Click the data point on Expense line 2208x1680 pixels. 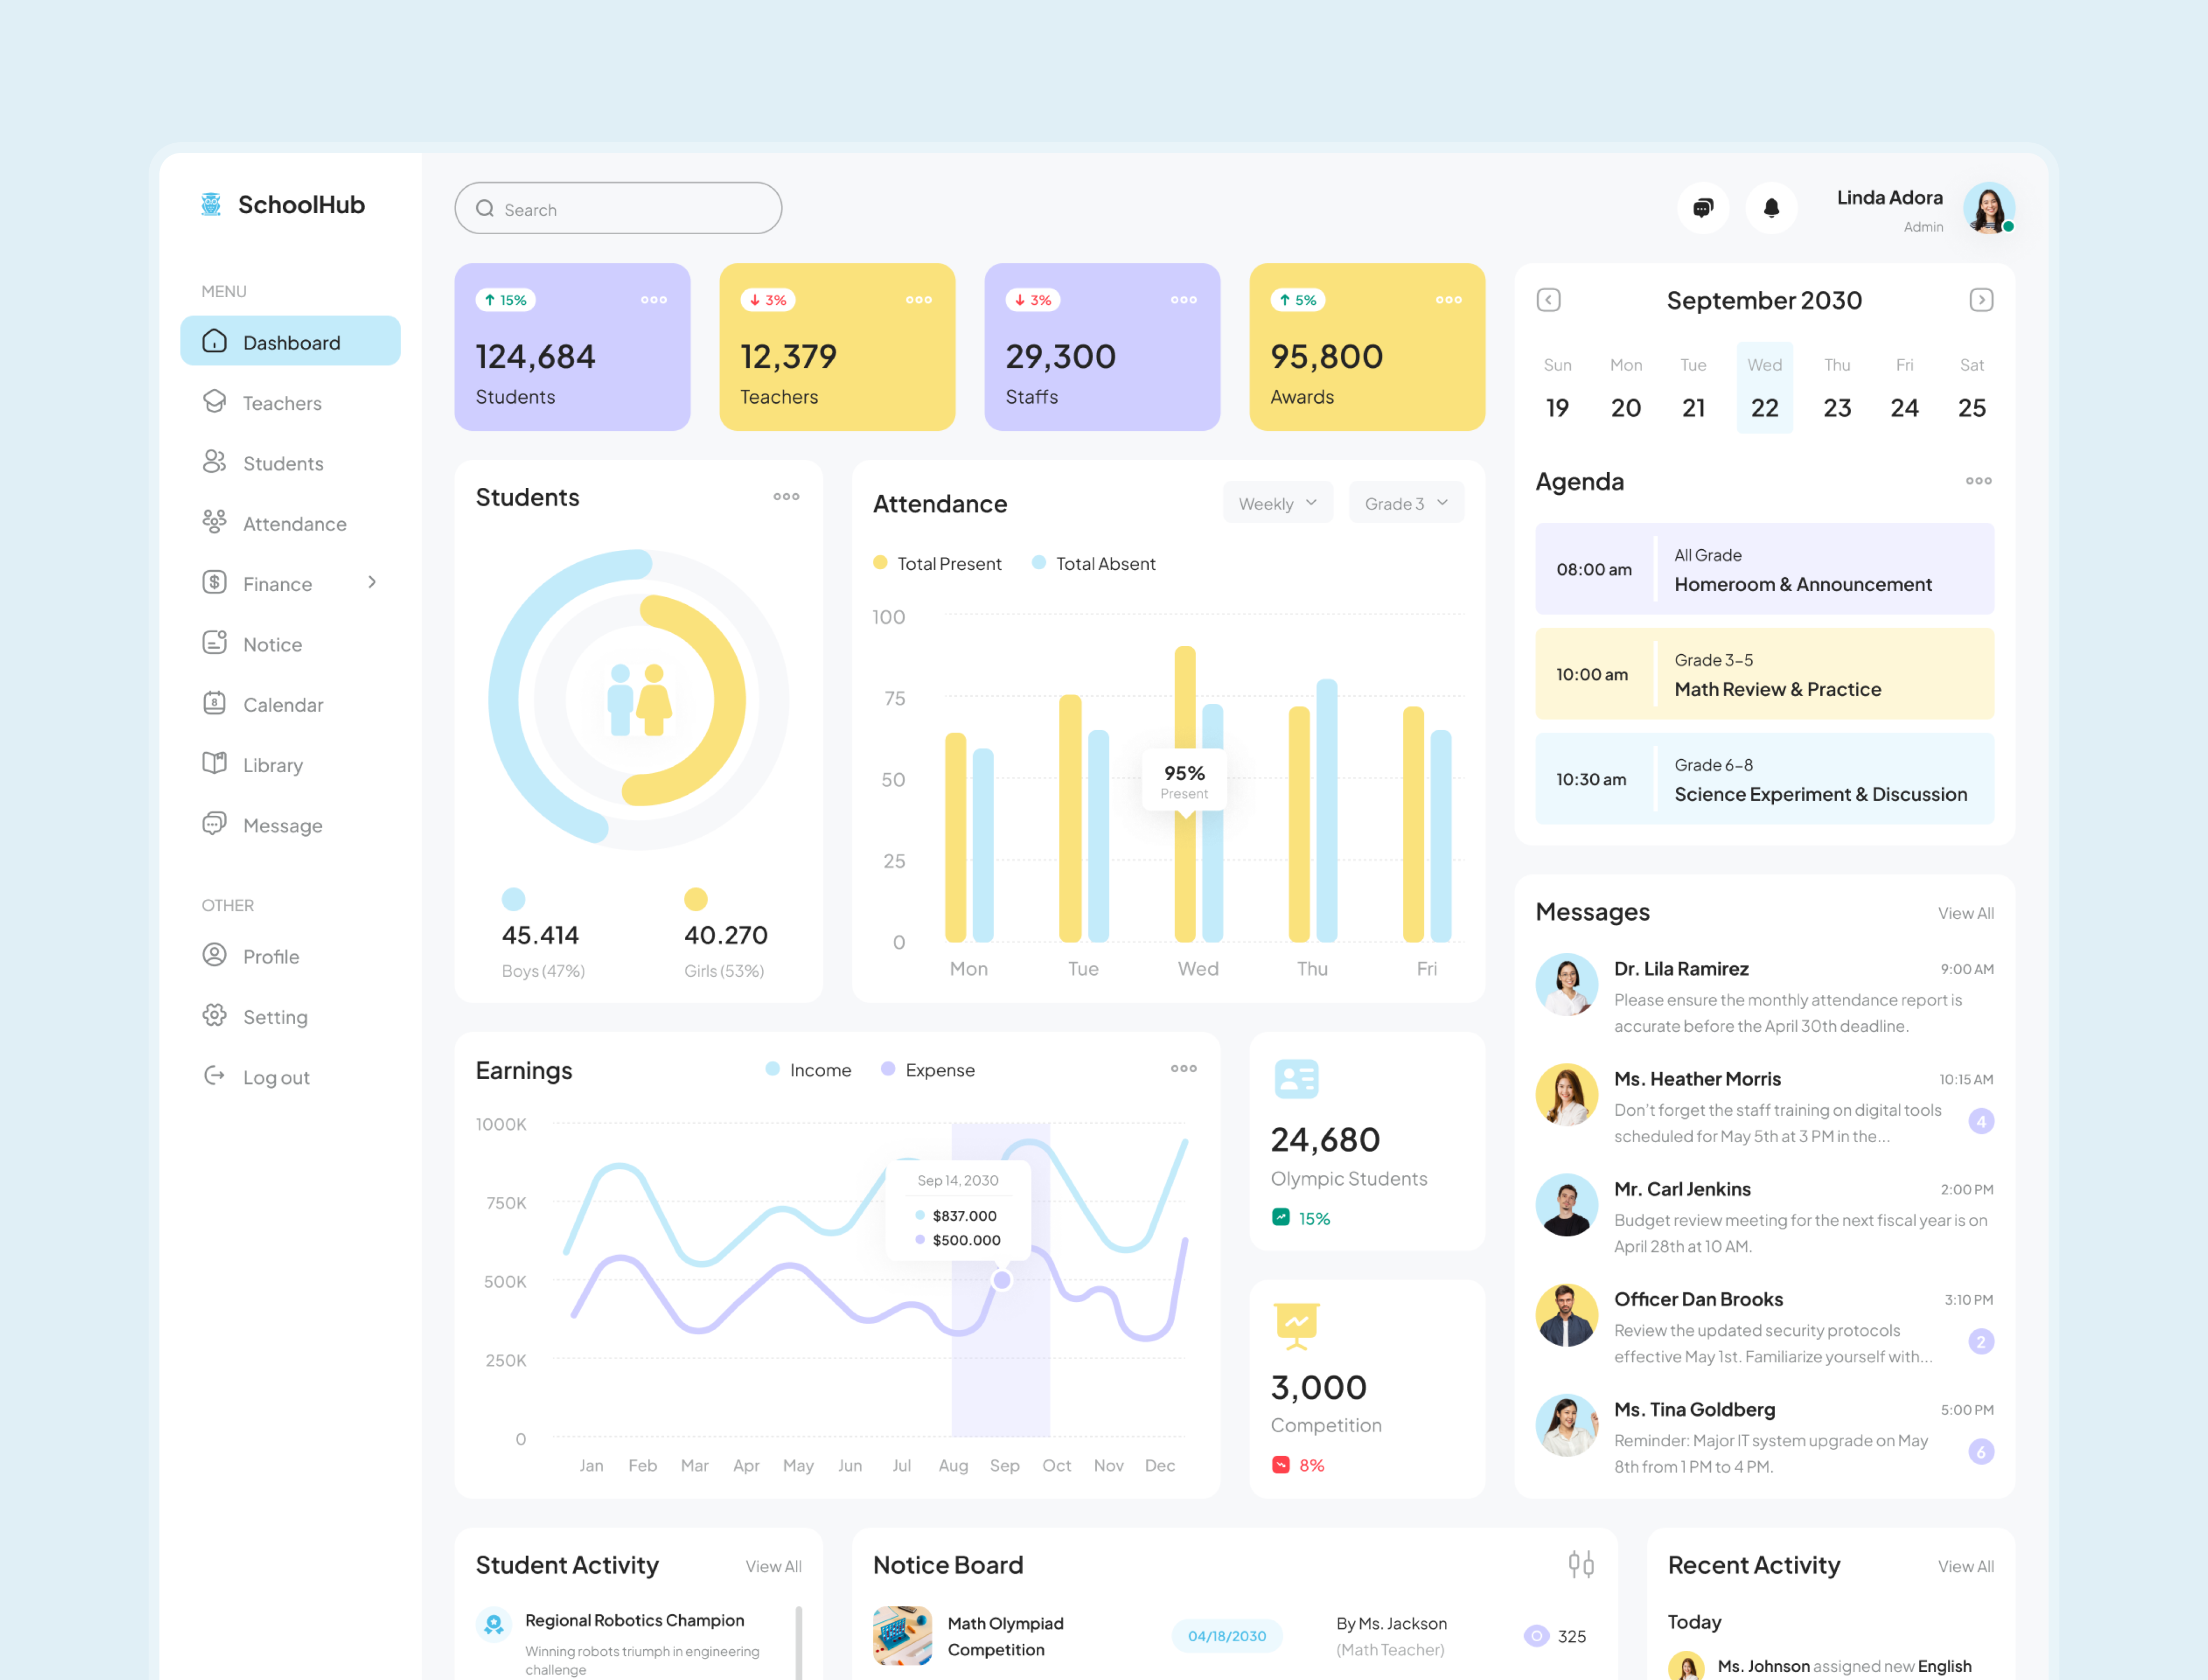(1002, 1280)
